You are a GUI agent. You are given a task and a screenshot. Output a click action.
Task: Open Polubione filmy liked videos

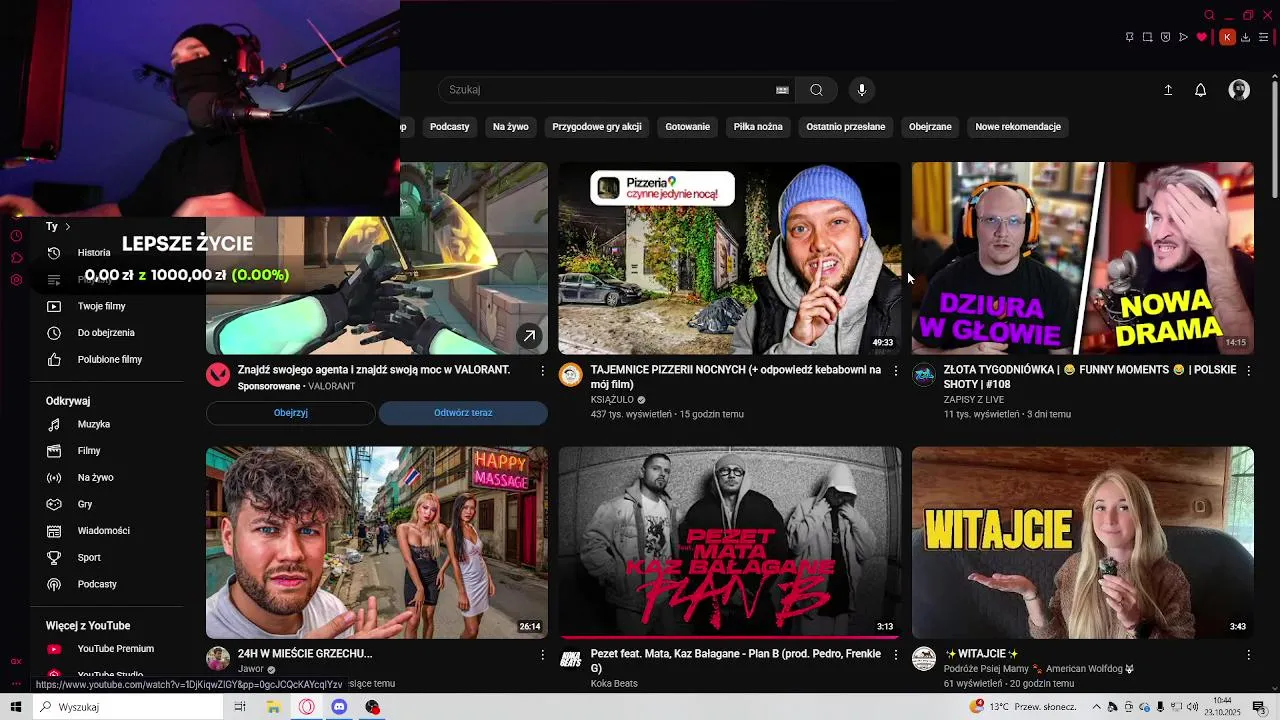110,359
